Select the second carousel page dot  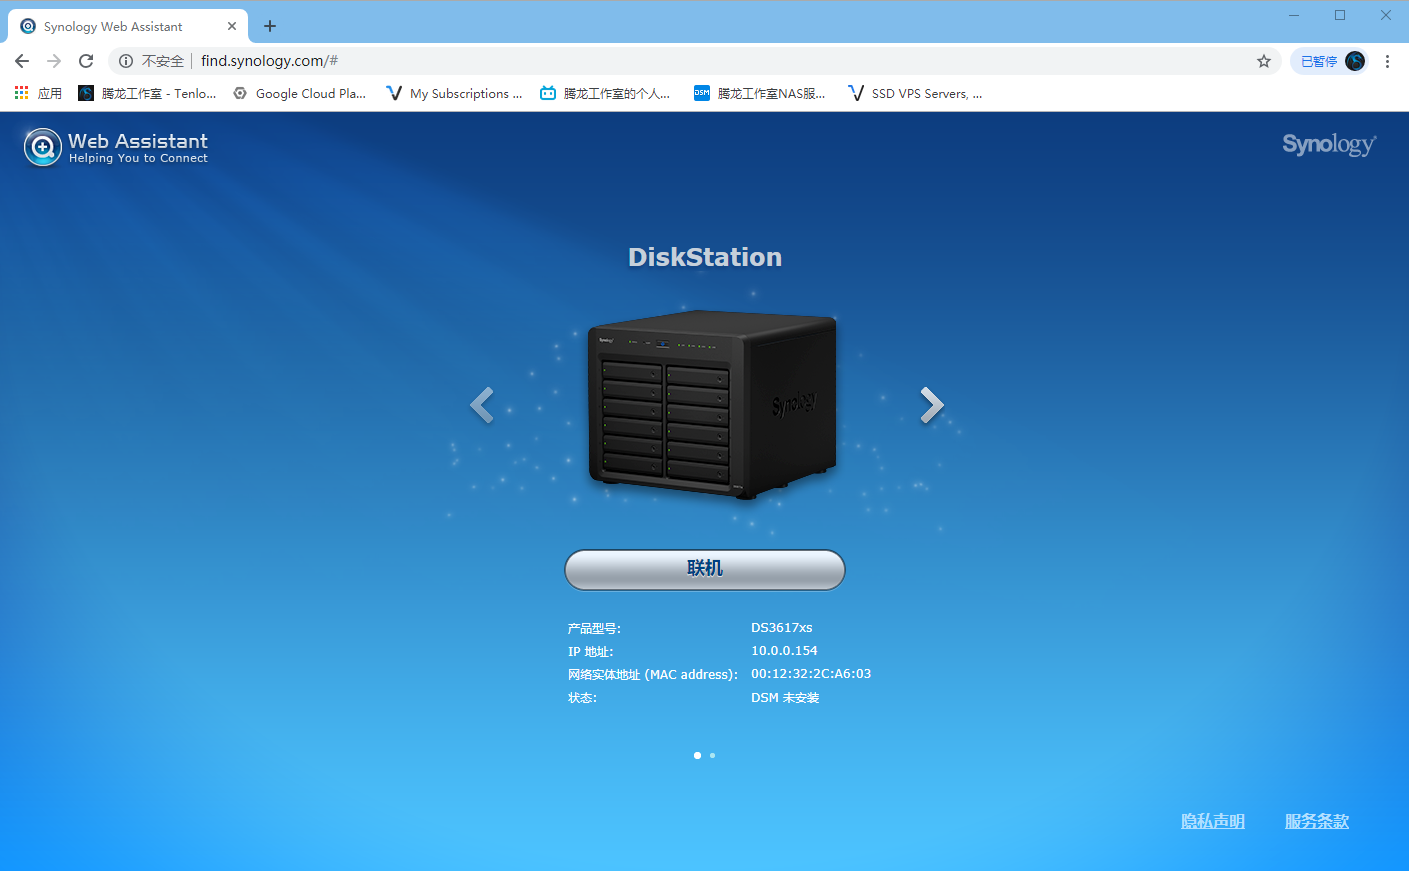[x=712, y=755]
